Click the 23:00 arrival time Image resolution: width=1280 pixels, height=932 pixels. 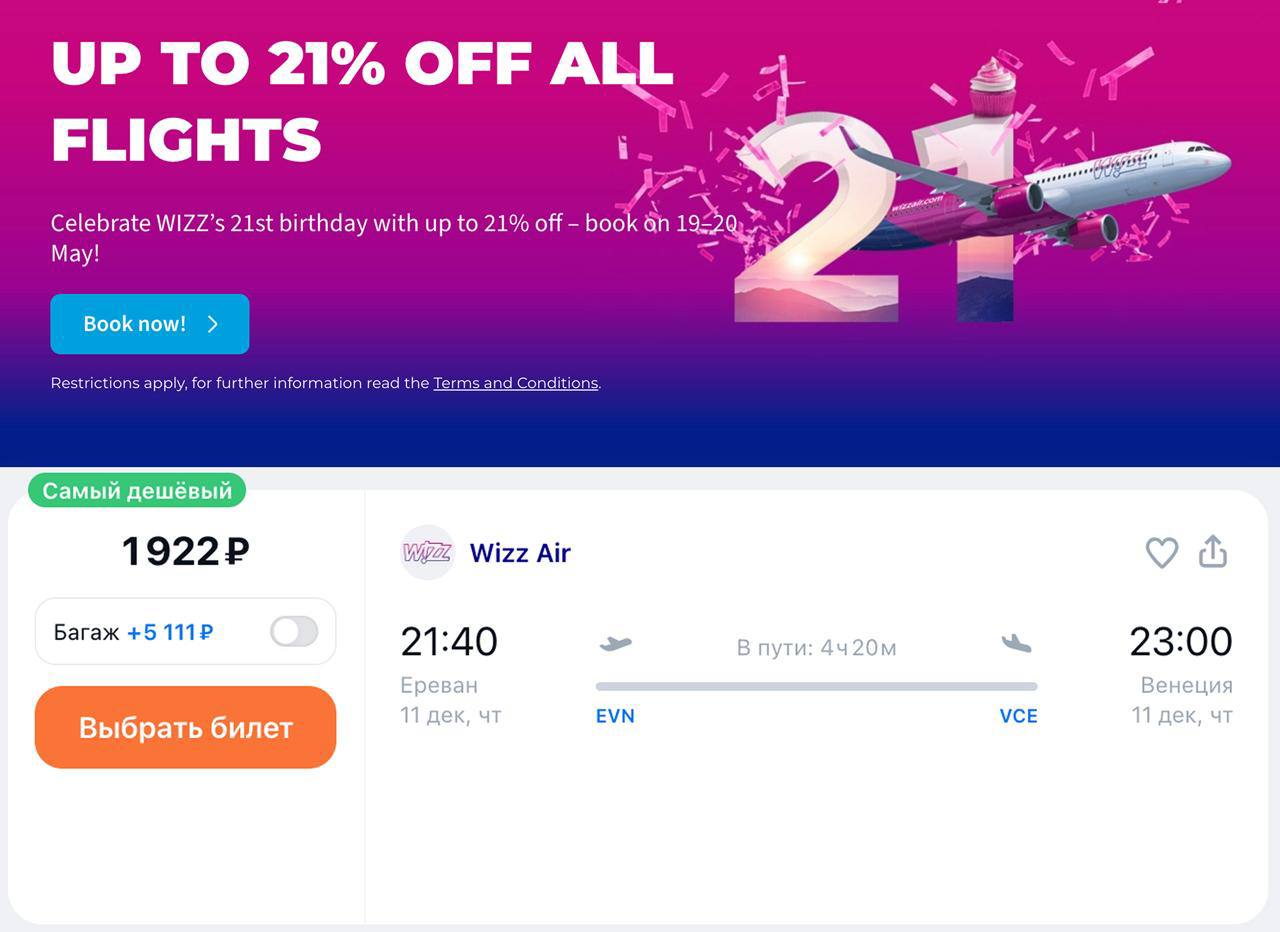pyautogui.click(x=1181, y=642)
